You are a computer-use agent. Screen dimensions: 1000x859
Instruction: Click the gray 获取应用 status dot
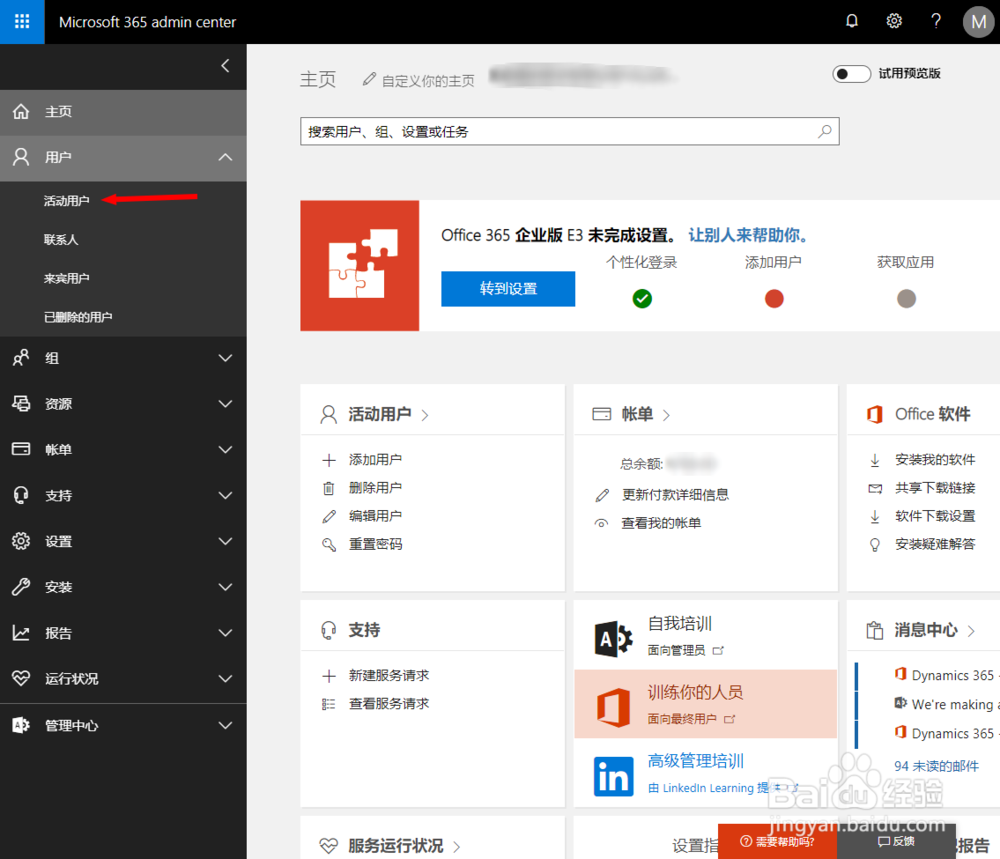[x=906, y=298]
